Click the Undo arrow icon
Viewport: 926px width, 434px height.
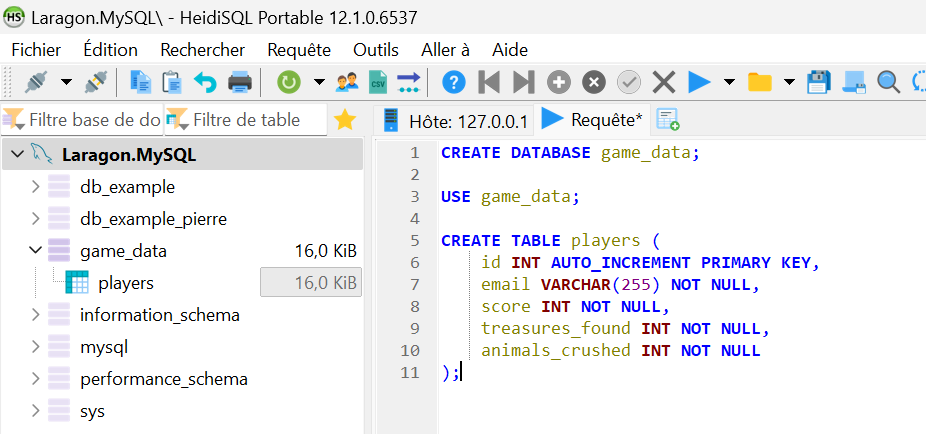click(x=205, y=82)
